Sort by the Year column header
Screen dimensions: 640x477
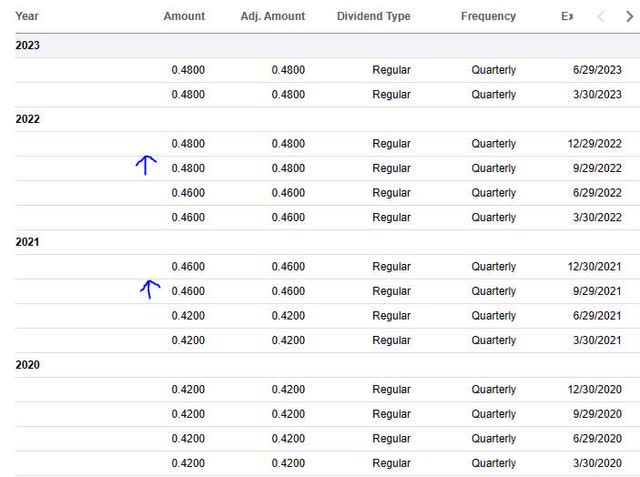click(27, 16)
